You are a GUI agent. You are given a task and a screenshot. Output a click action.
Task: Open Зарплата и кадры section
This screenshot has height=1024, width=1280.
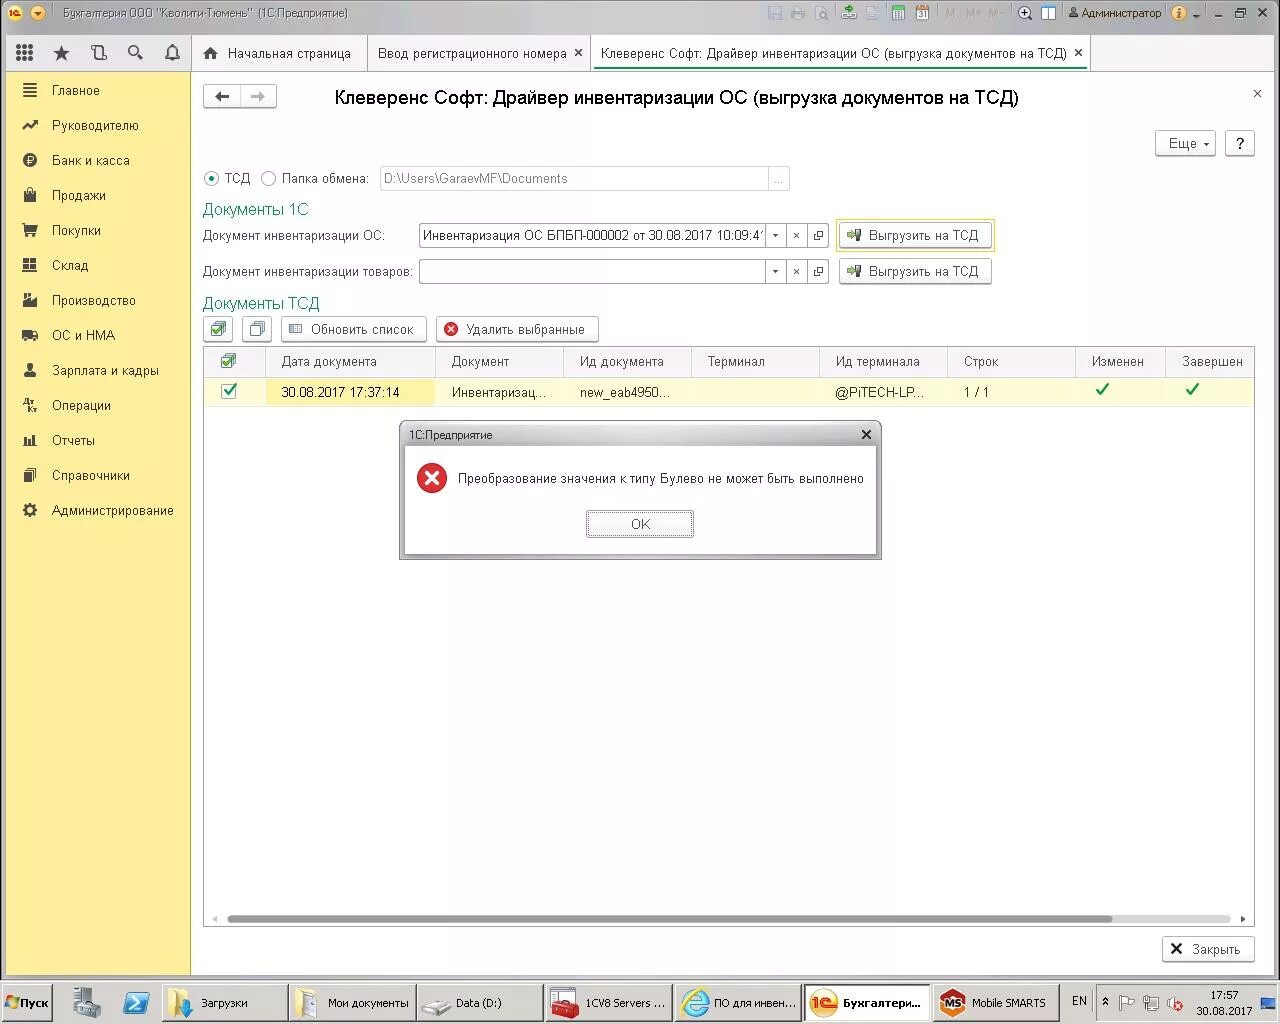point(105,370)
